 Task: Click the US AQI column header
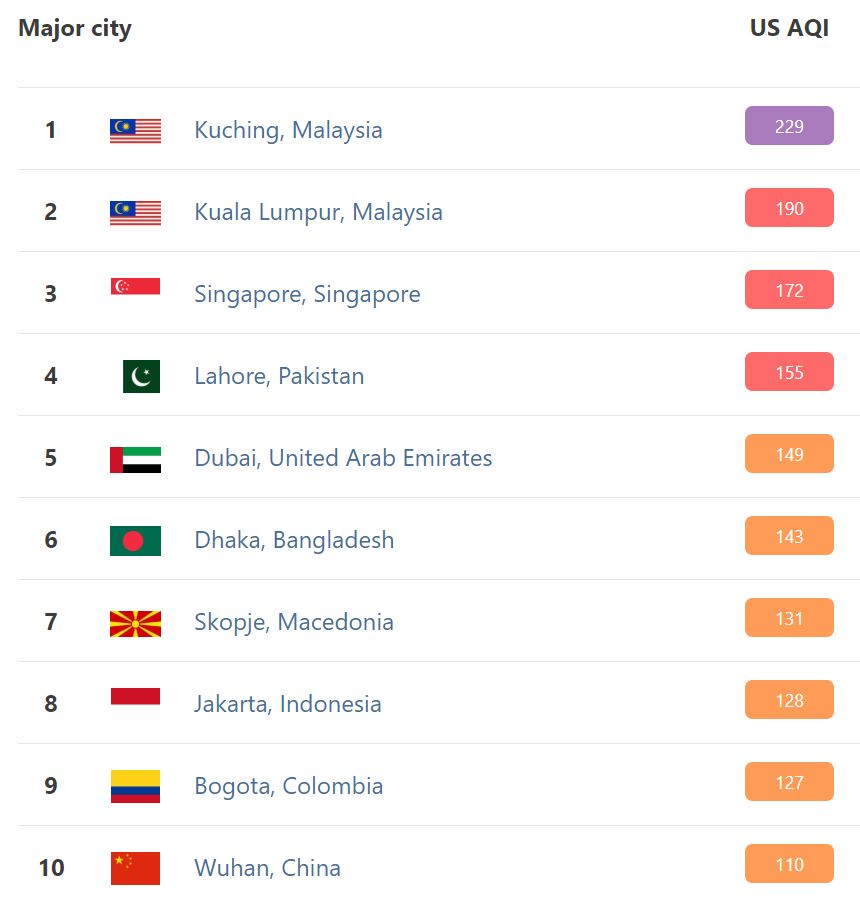coord(789,28)
